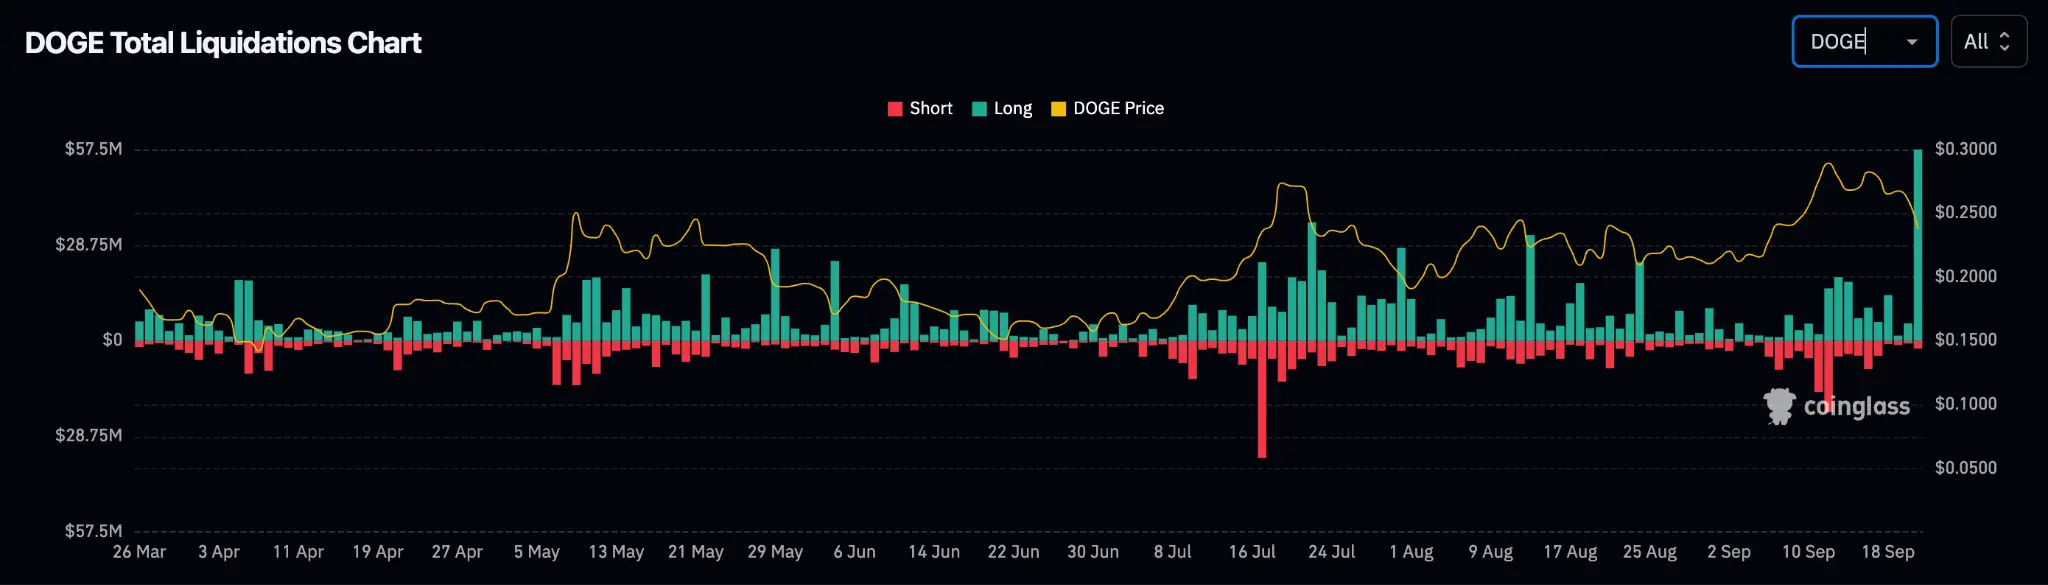Click the 2 Sep date label

1729,552
